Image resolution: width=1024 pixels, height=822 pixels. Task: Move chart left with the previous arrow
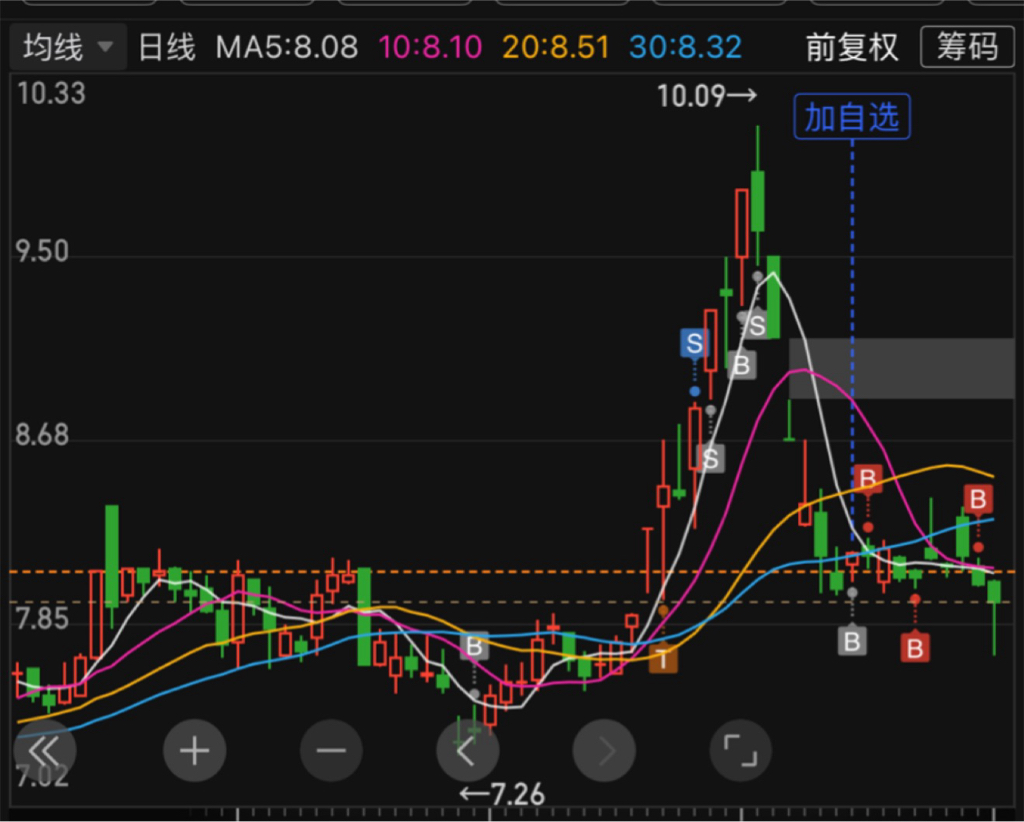coord(468,751)
